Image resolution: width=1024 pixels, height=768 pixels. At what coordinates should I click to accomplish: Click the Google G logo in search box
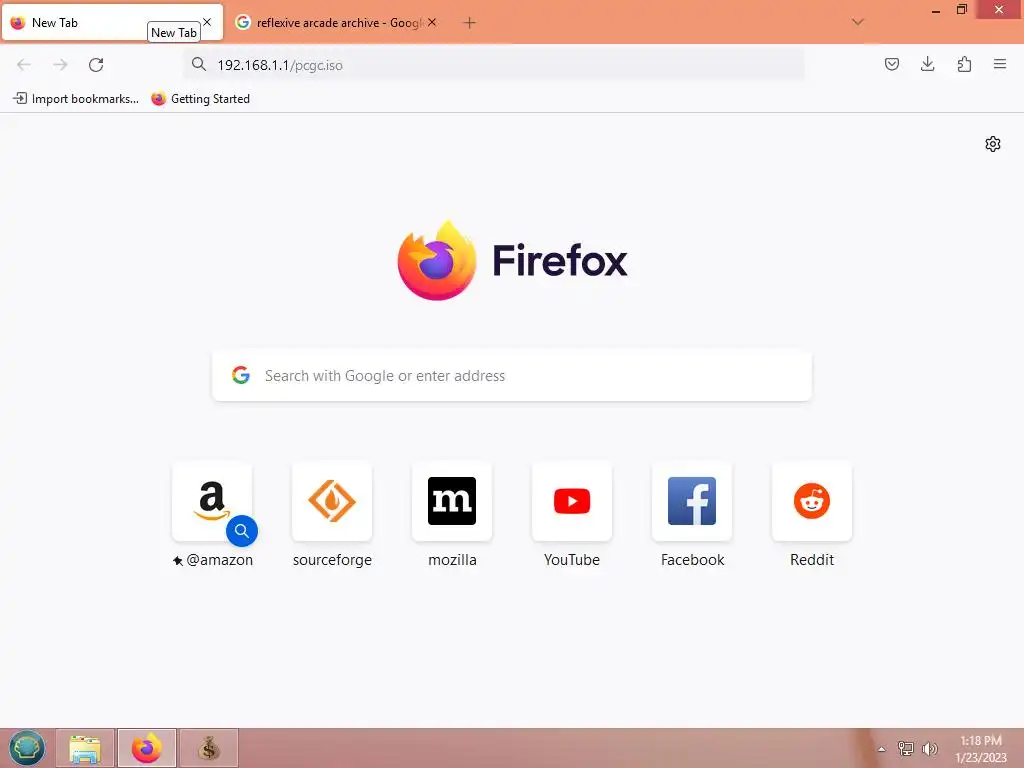pos(241,375)
